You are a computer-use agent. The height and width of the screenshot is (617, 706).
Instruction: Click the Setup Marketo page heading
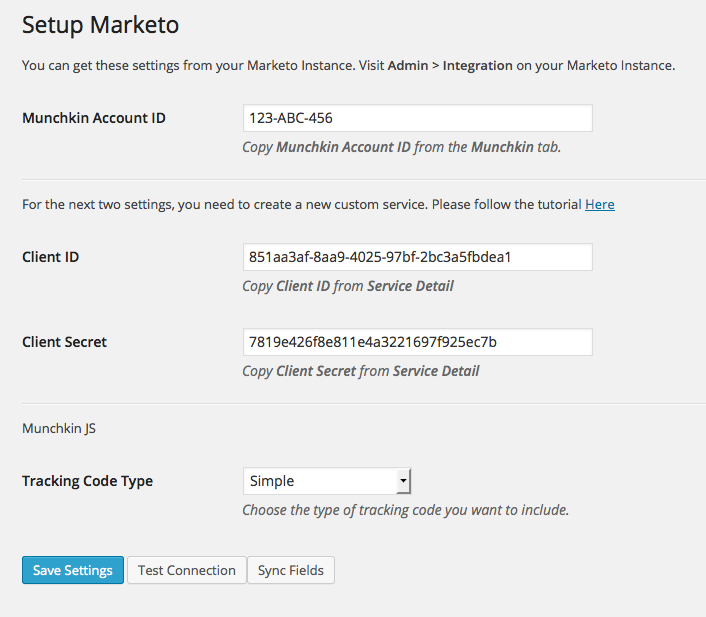pos(100,25)
